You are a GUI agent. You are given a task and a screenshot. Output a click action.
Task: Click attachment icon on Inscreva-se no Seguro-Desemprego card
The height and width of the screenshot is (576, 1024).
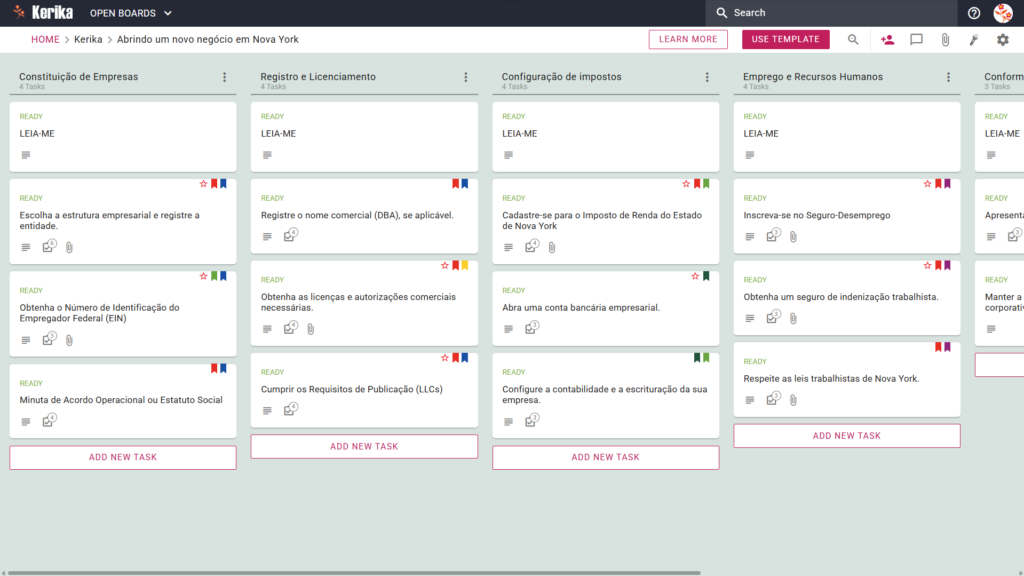coord(793,236)
